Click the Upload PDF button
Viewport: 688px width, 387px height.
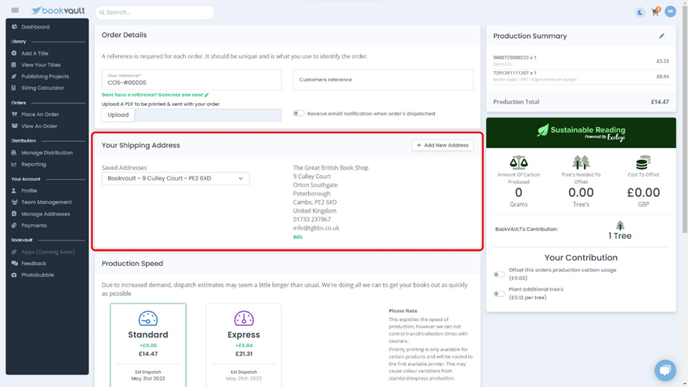pos(118,115)
